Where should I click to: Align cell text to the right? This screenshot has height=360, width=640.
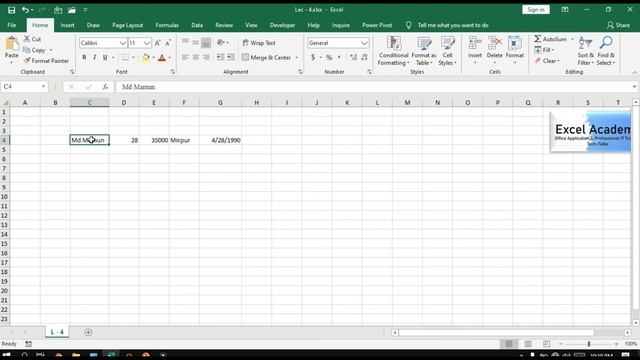pyautogui.click(x=206, y=58)
